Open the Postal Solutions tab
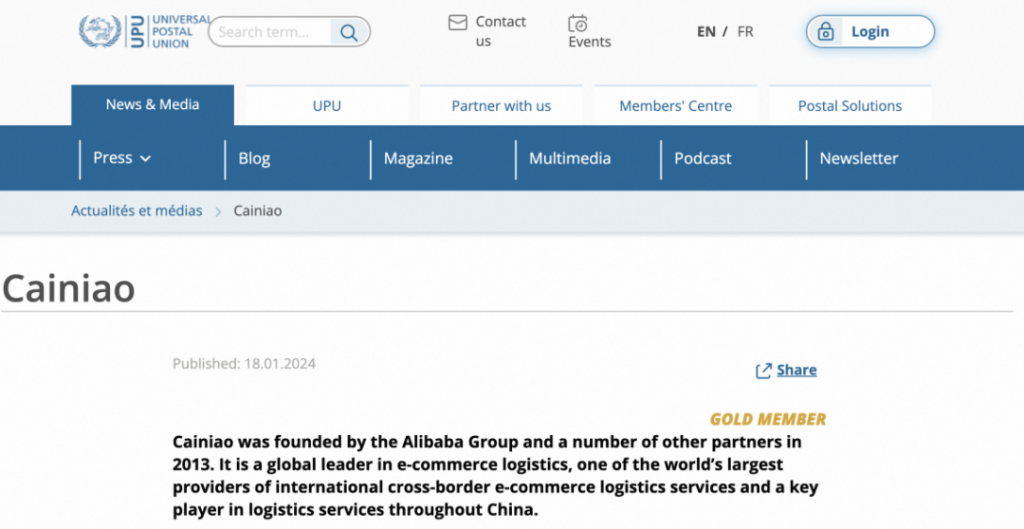 pyautogui.click(x=850, y=106)
